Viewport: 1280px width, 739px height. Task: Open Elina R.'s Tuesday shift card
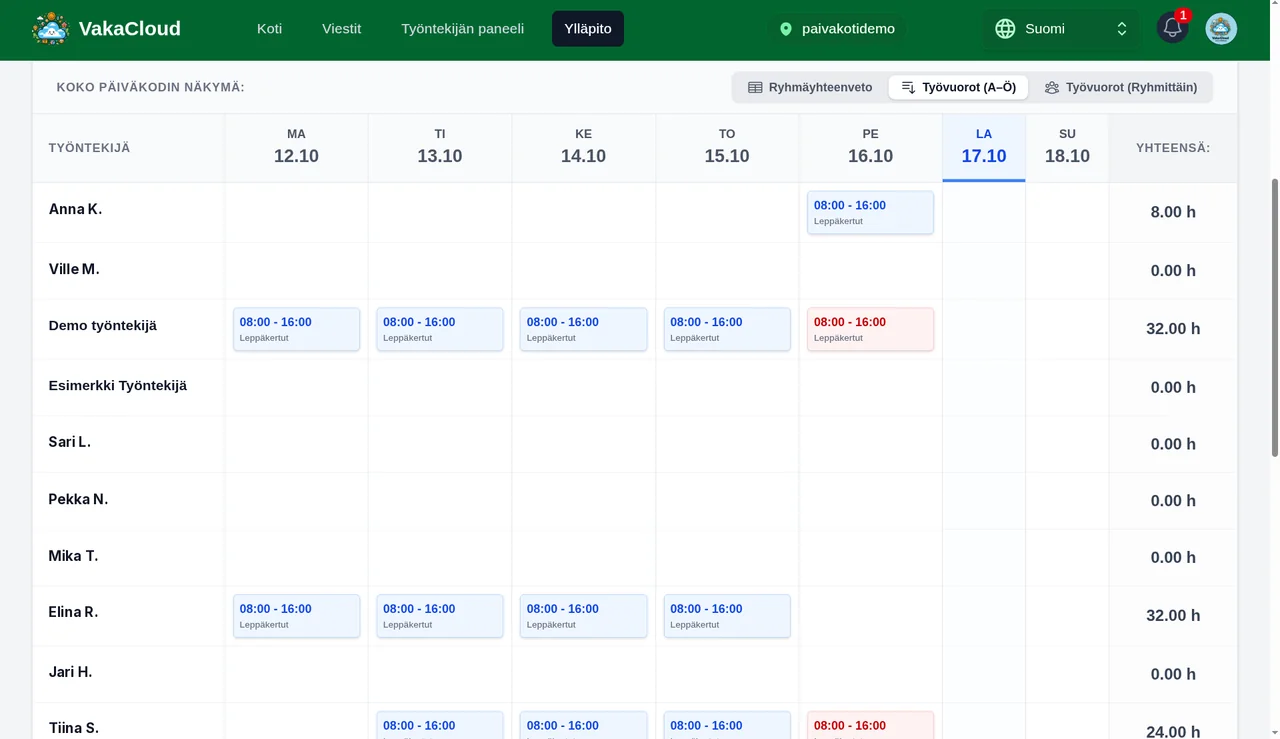tap(440, 616)
